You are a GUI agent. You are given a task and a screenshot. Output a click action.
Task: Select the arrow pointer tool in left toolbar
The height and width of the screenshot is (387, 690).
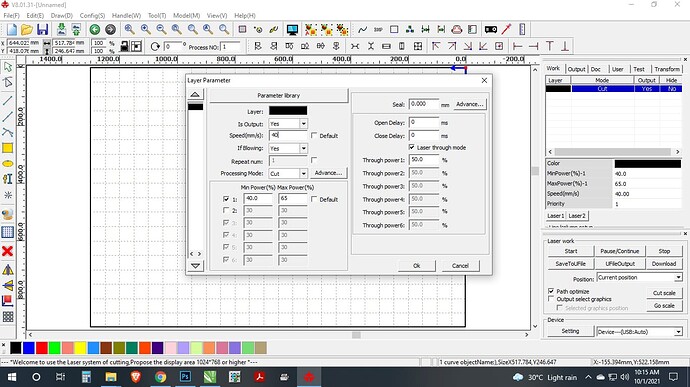click(7, 67)
